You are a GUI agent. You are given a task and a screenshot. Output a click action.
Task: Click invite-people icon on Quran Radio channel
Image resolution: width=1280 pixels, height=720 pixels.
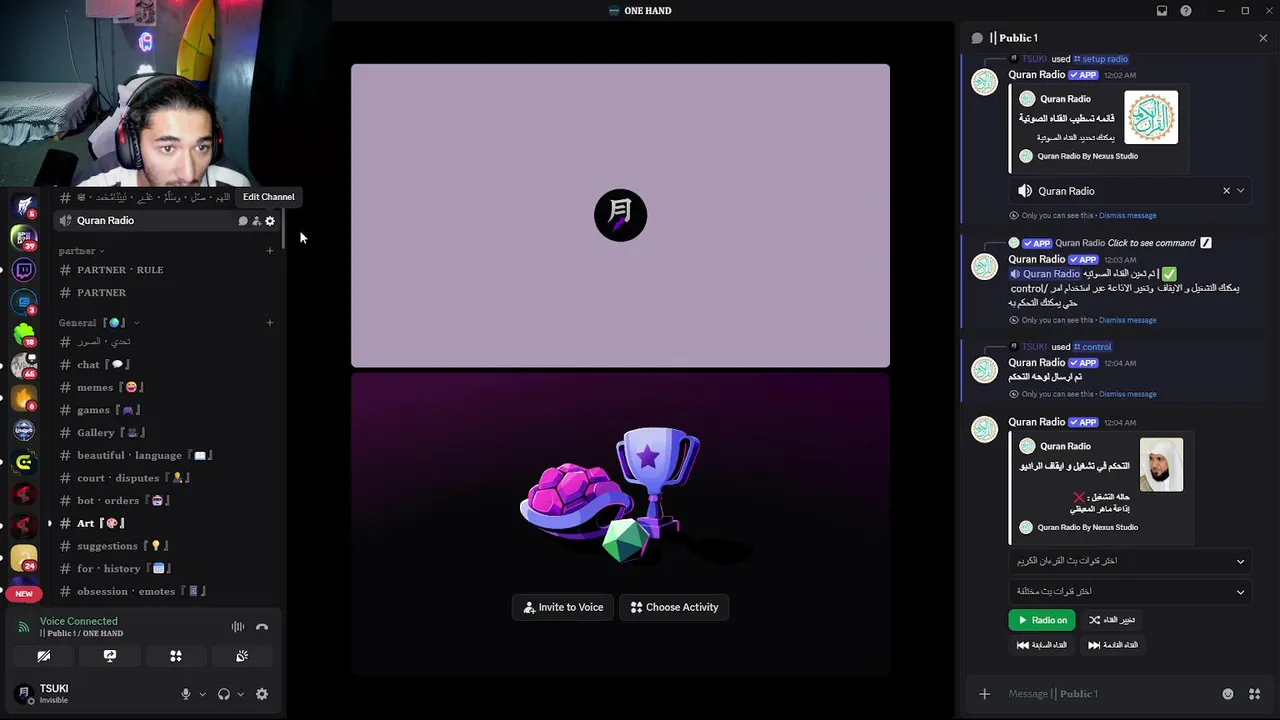click(256, 221)
